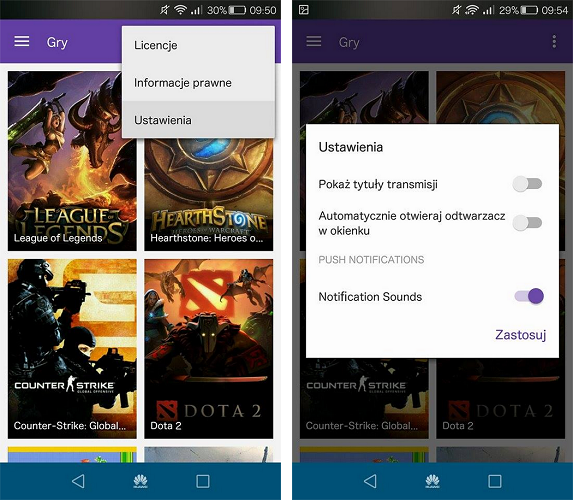Tap Android back button on right phone
This screenshot has height=500, width=573.
point(370,481)
